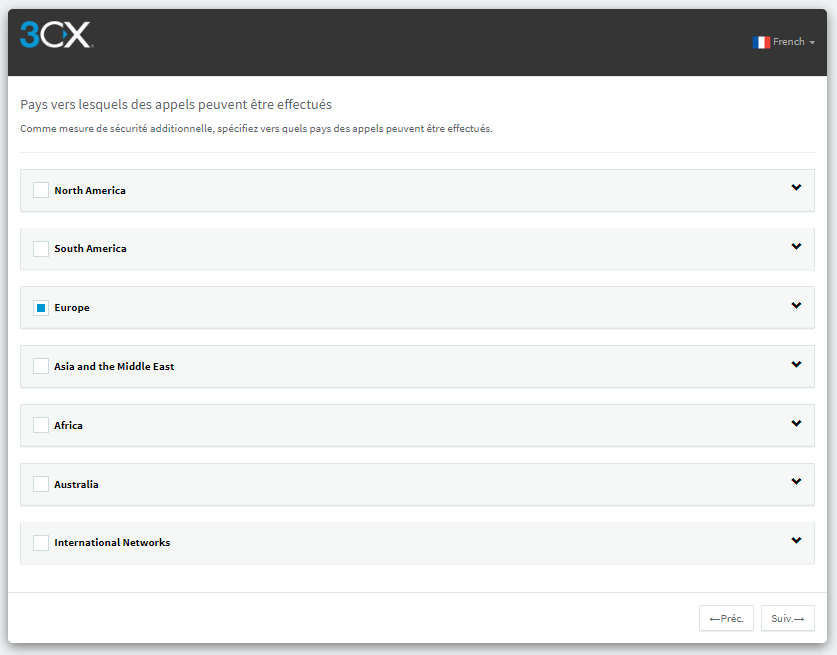Check the Africa region checkbox
837x655 pixels.
coord(40,425)
